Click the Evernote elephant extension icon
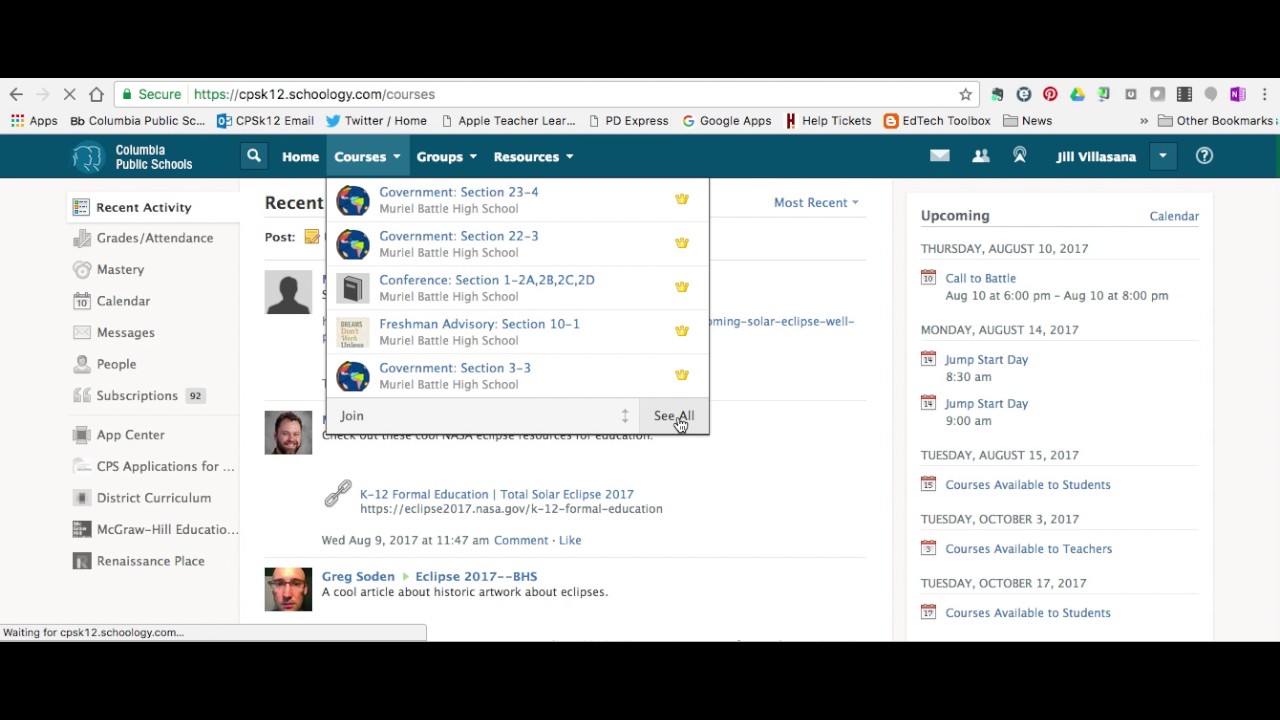The height and width of the screenshot is (720, 1280). click(997, 94)
